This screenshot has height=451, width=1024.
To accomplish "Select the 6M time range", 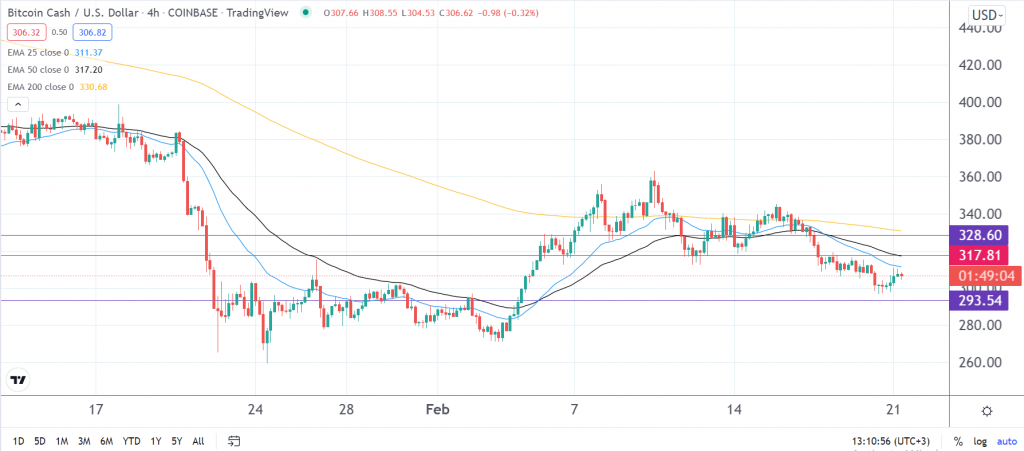I will click(x=106, y=441).
